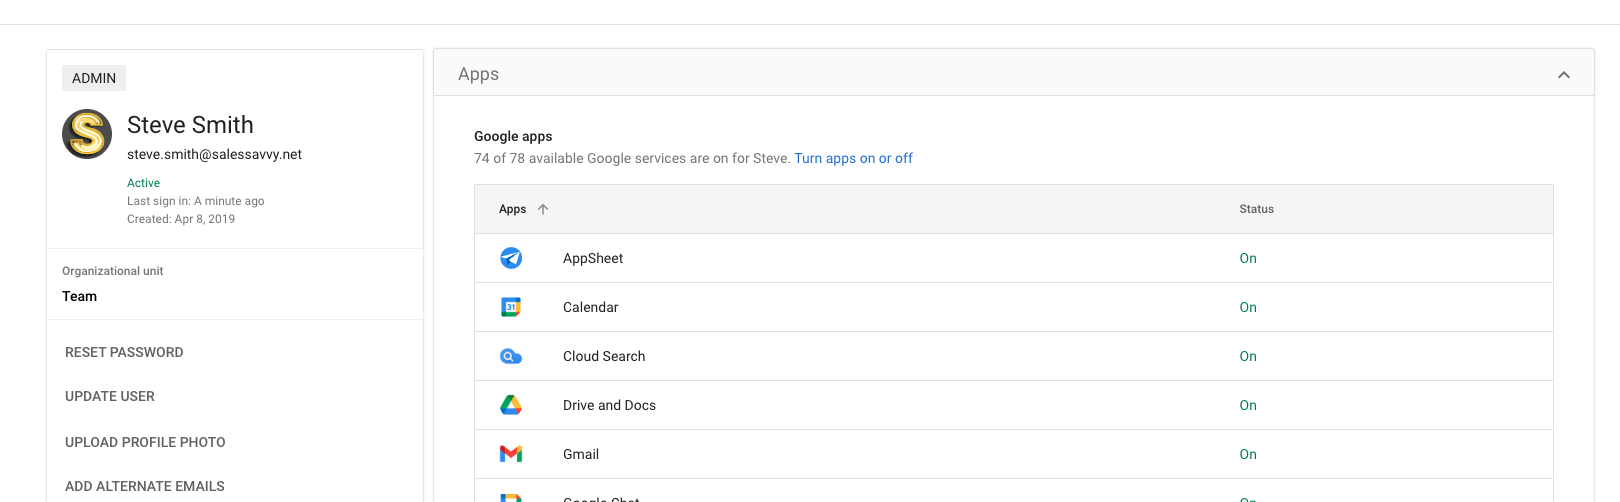Click the AppSheet app icon
1620x502 pixels.
[x=511, y=258]
